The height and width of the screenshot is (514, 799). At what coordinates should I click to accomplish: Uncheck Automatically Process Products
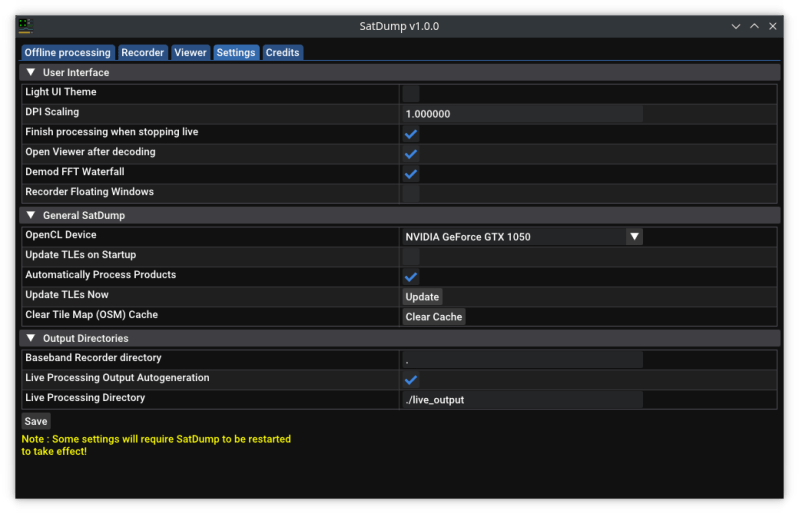coord(411,277)
